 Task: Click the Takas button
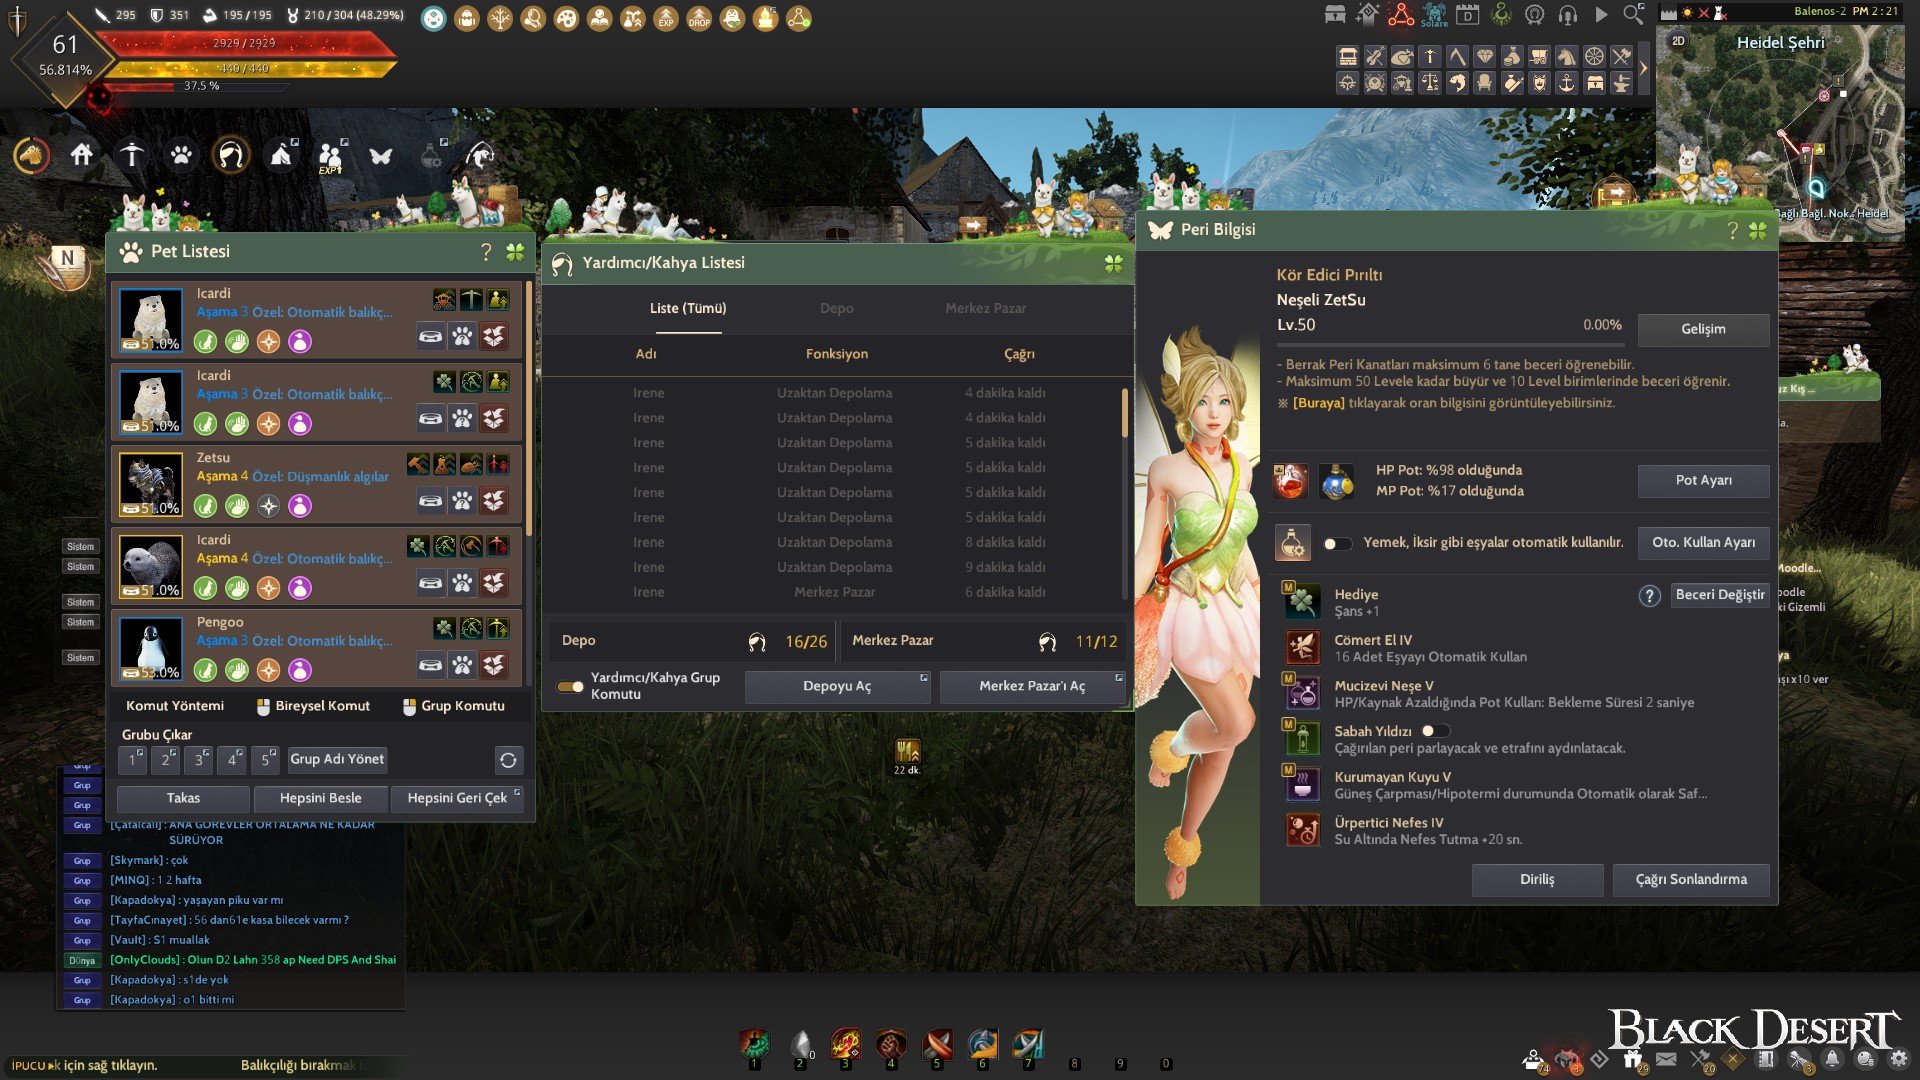click(x=183, y=798)
